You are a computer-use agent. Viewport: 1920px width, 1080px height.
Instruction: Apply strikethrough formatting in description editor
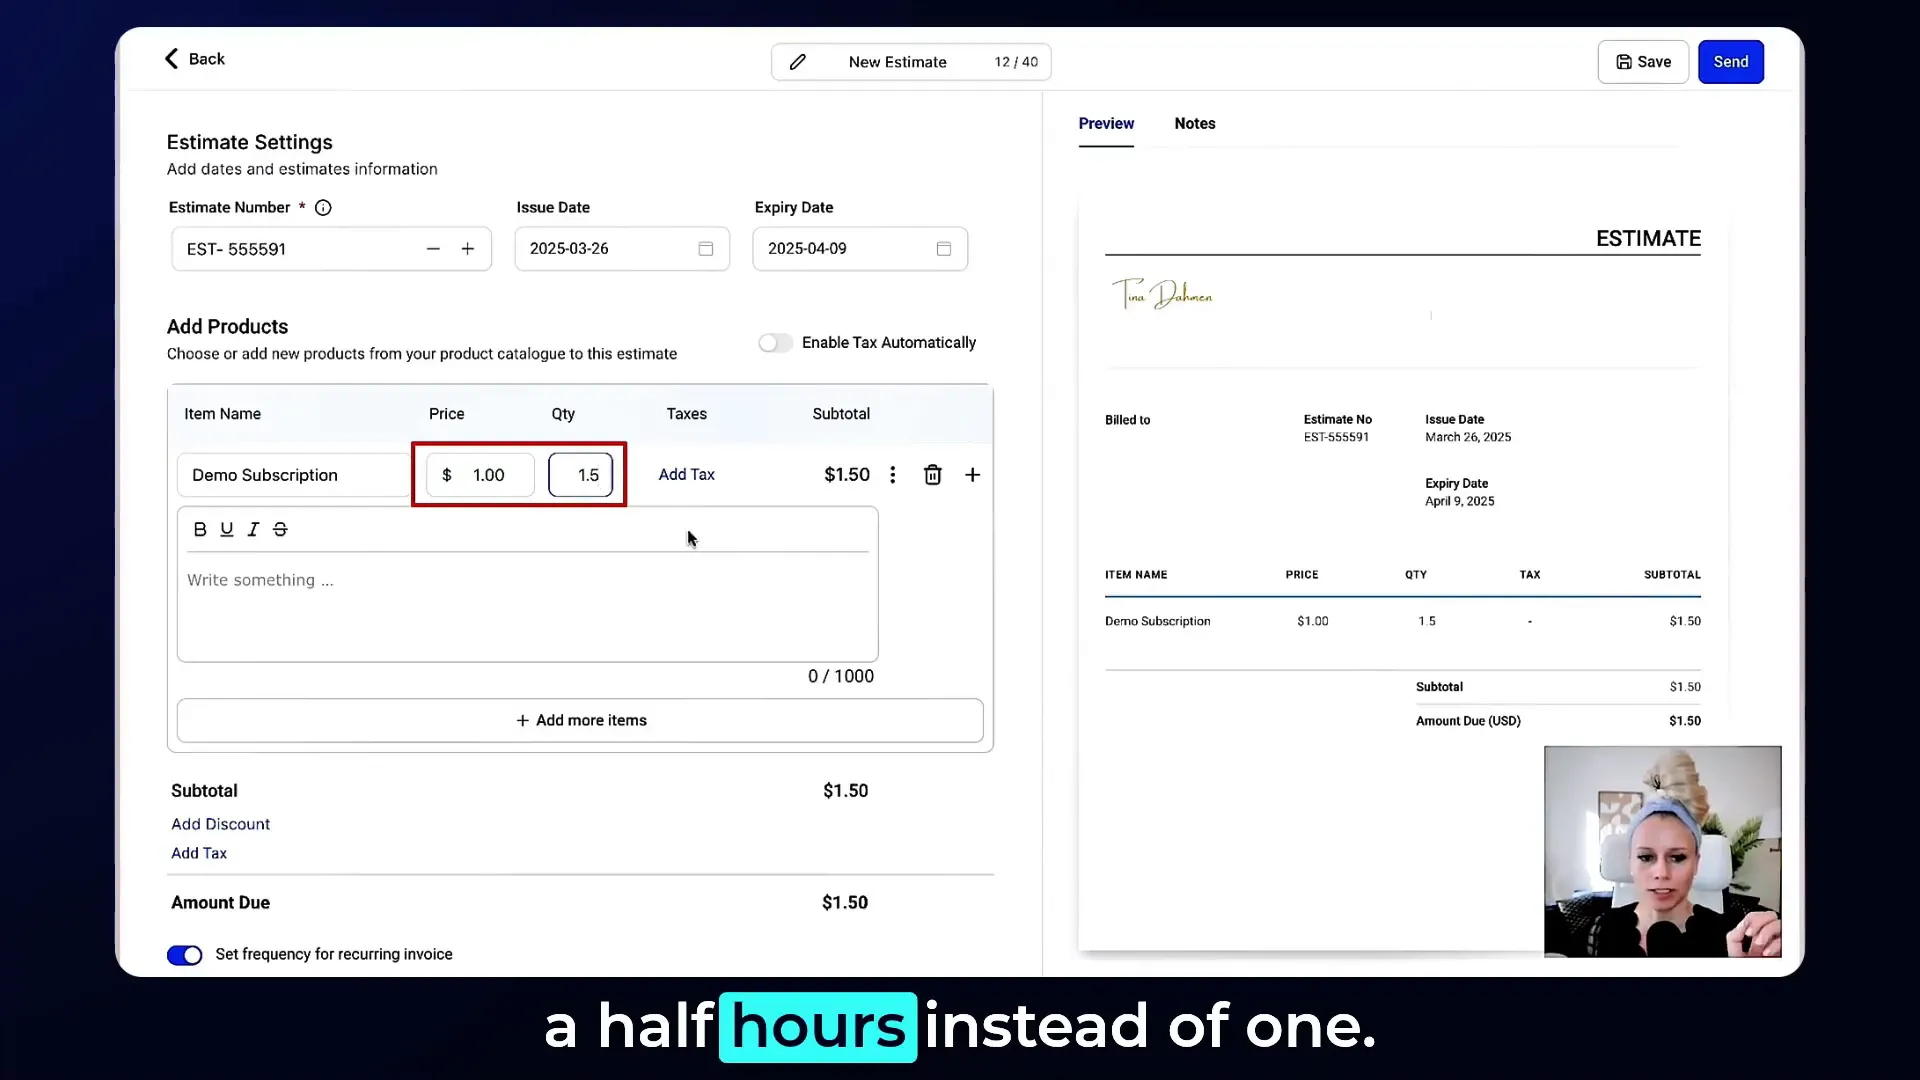tap(280, 530)
